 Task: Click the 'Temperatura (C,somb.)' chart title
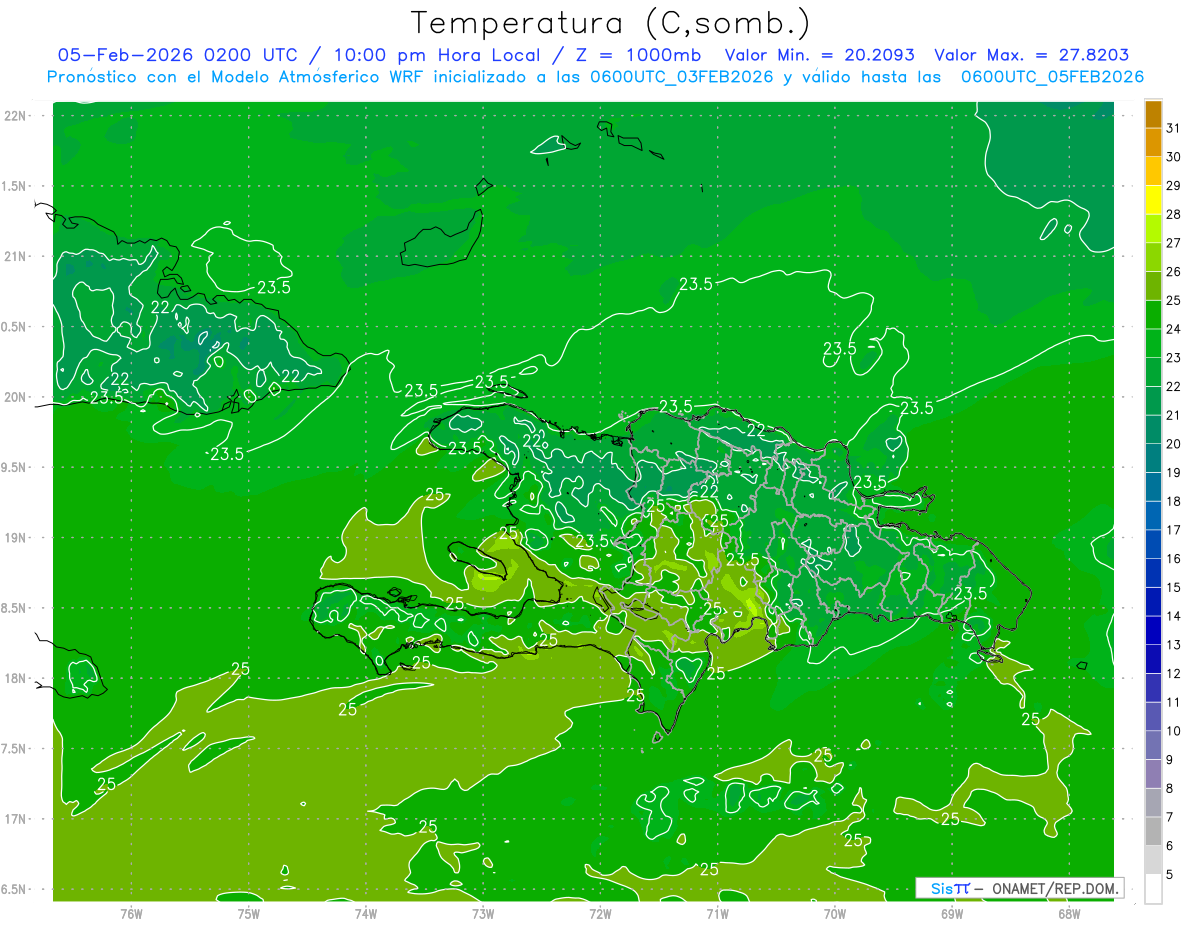(x=611, y=23)
